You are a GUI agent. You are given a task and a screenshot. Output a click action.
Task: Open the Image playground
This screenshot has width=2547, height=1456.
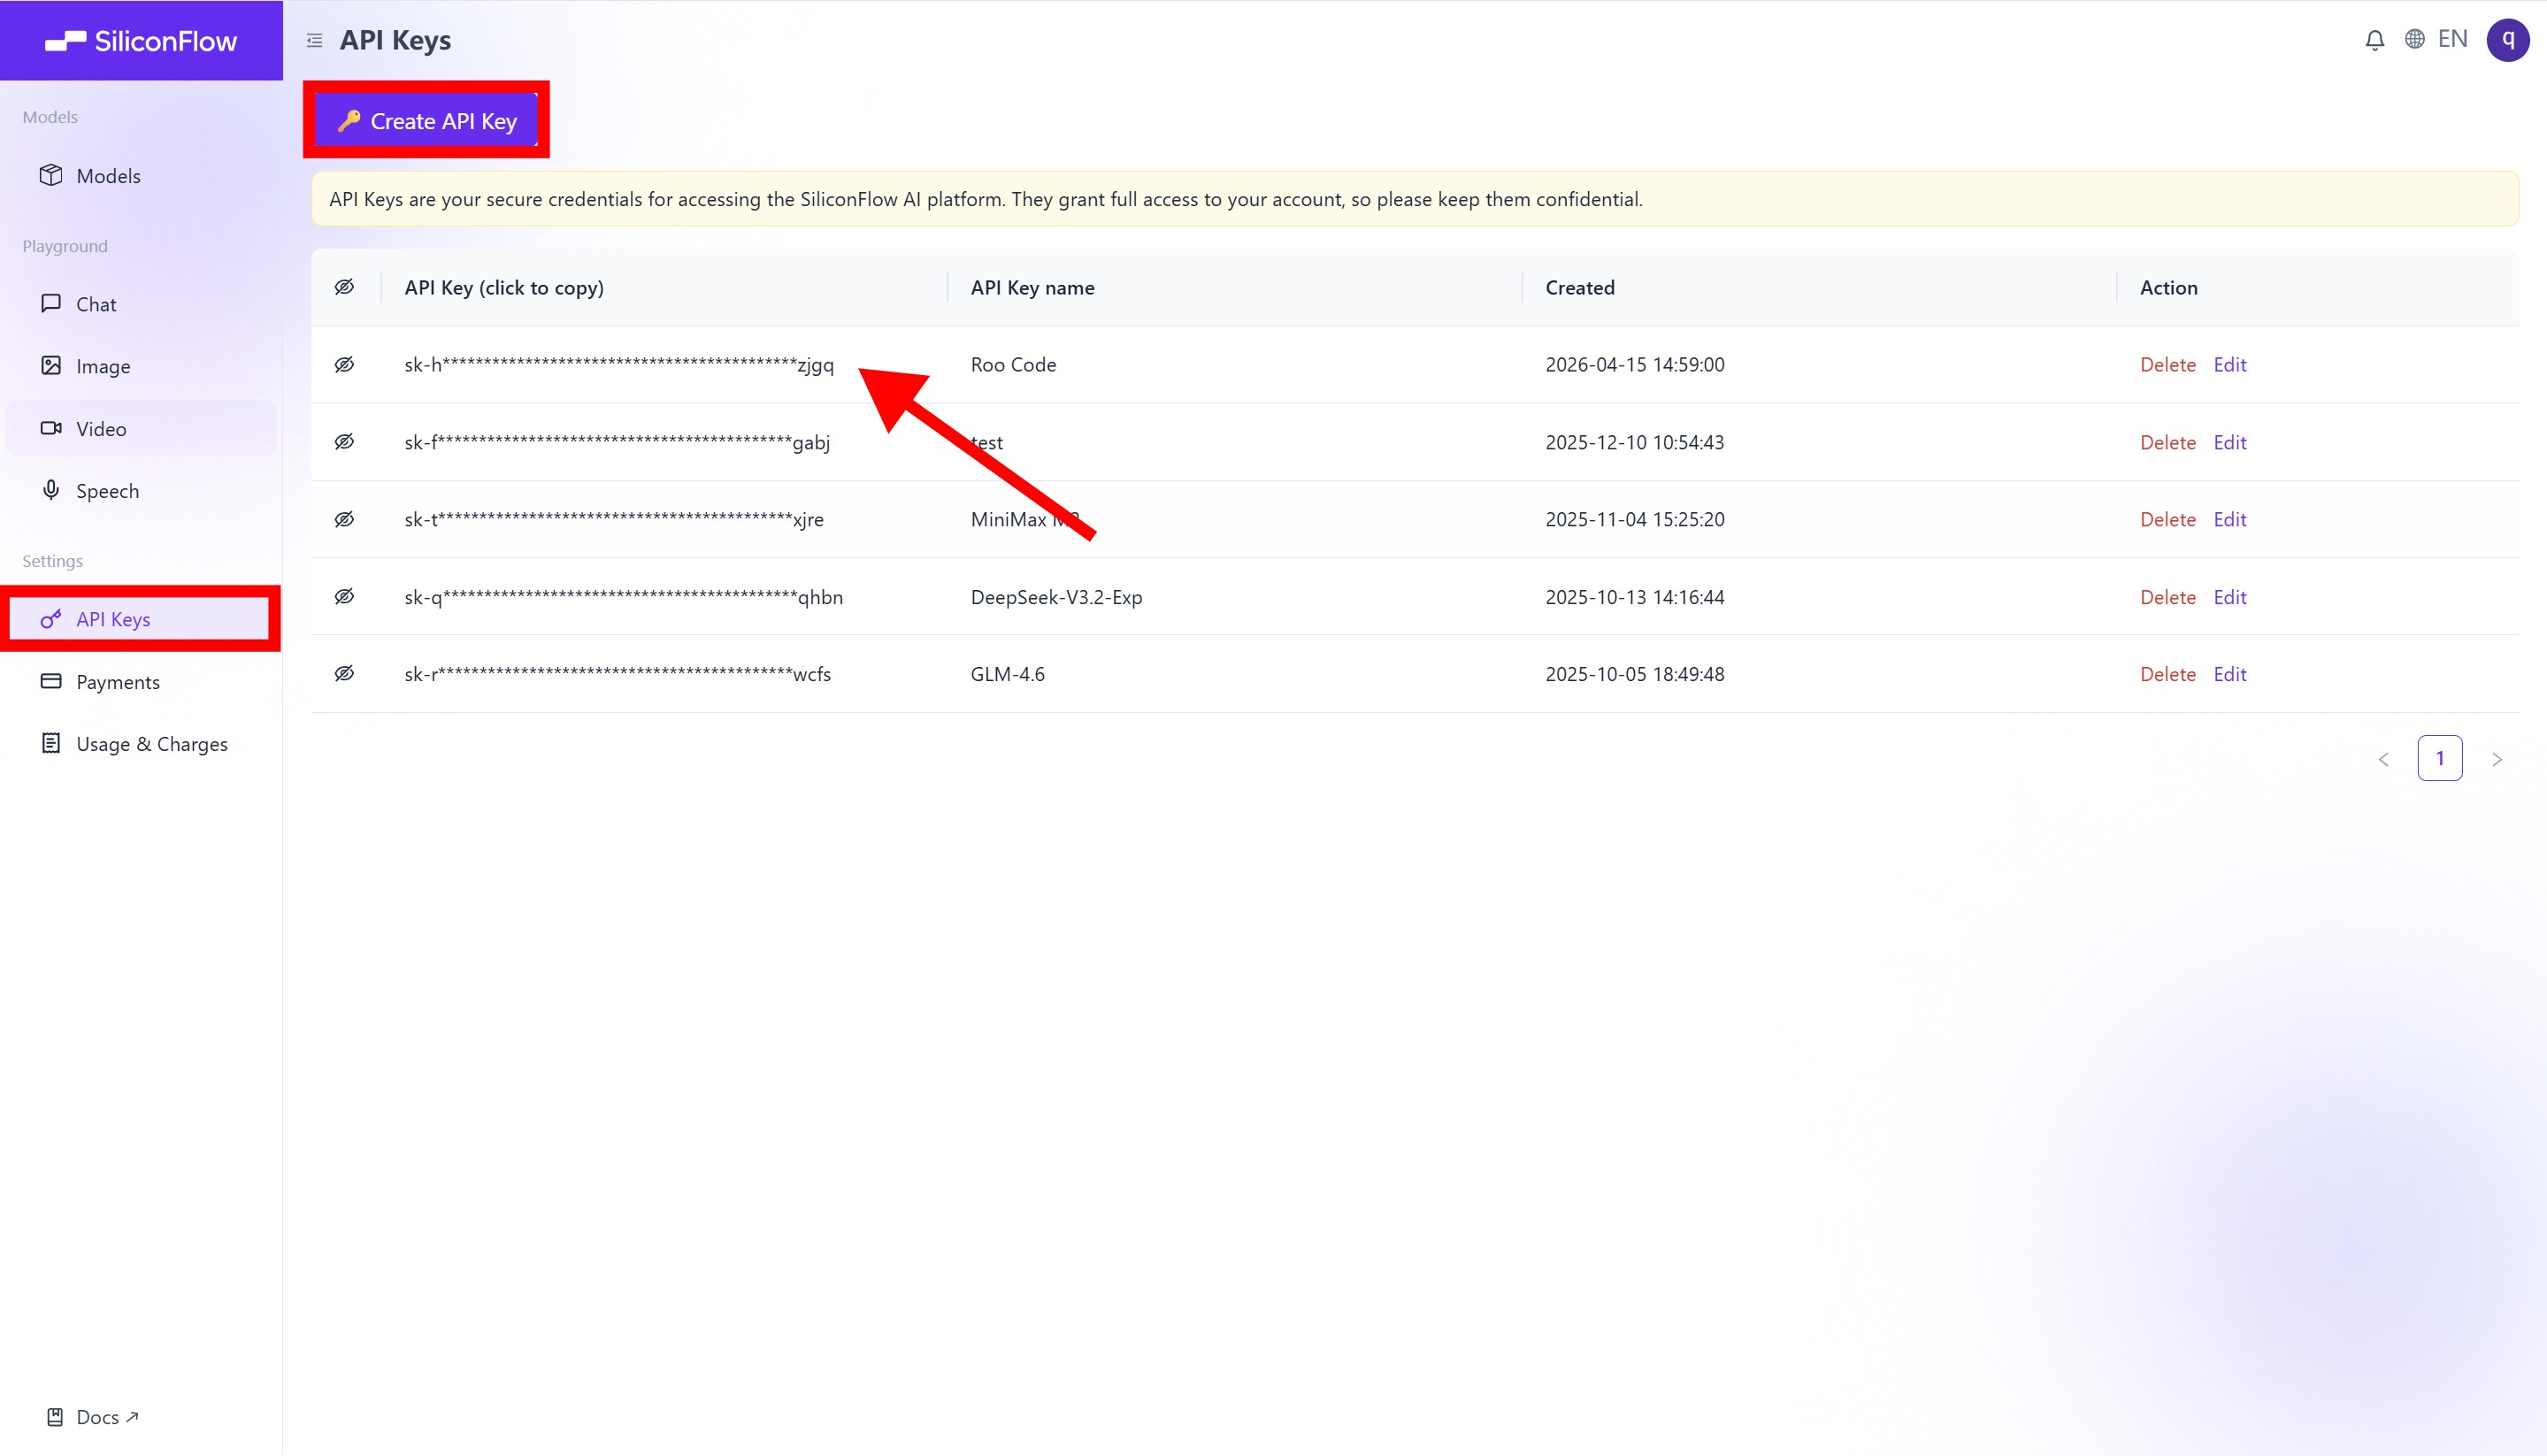coord(103,366)
